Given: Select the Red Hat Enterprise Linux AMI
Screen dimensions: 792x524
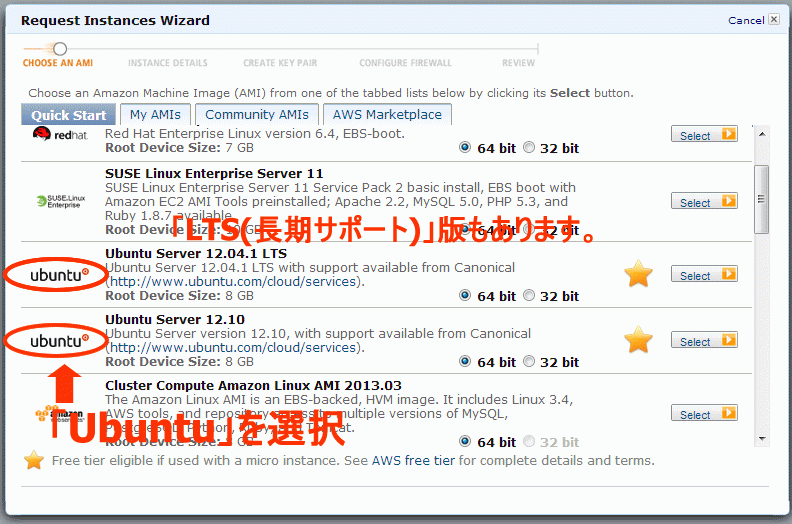Looking at the screenshot, I should 704,134.
